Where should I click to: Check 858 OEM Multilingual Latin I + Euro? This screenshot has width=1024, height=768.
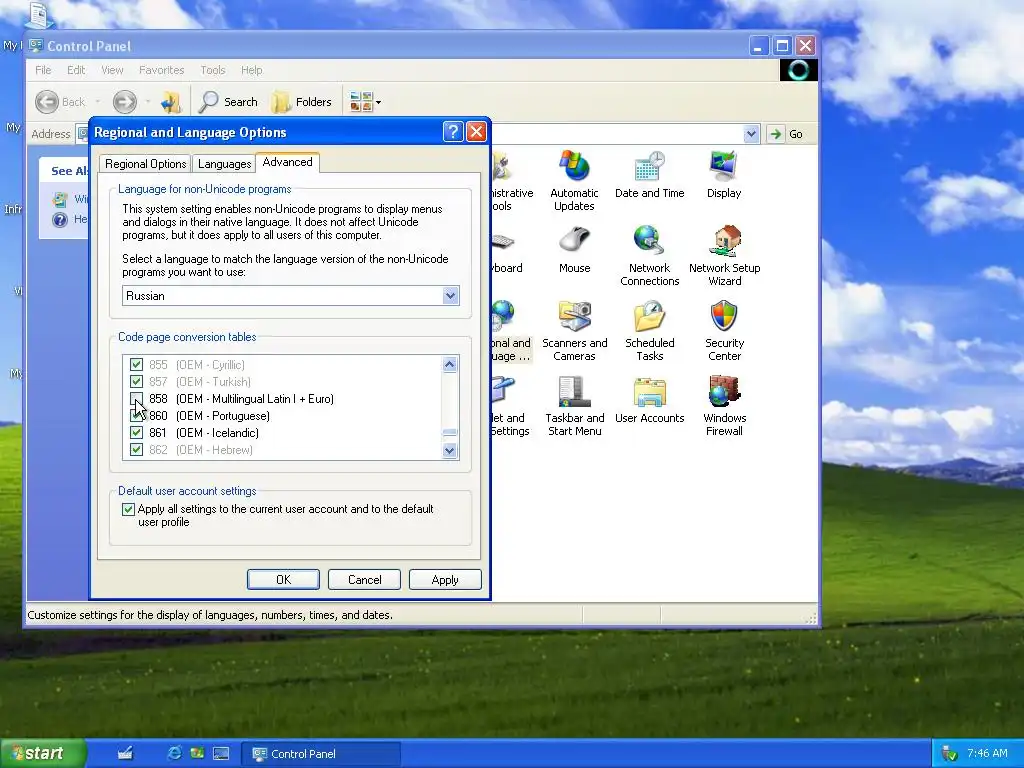coord(136,398)
